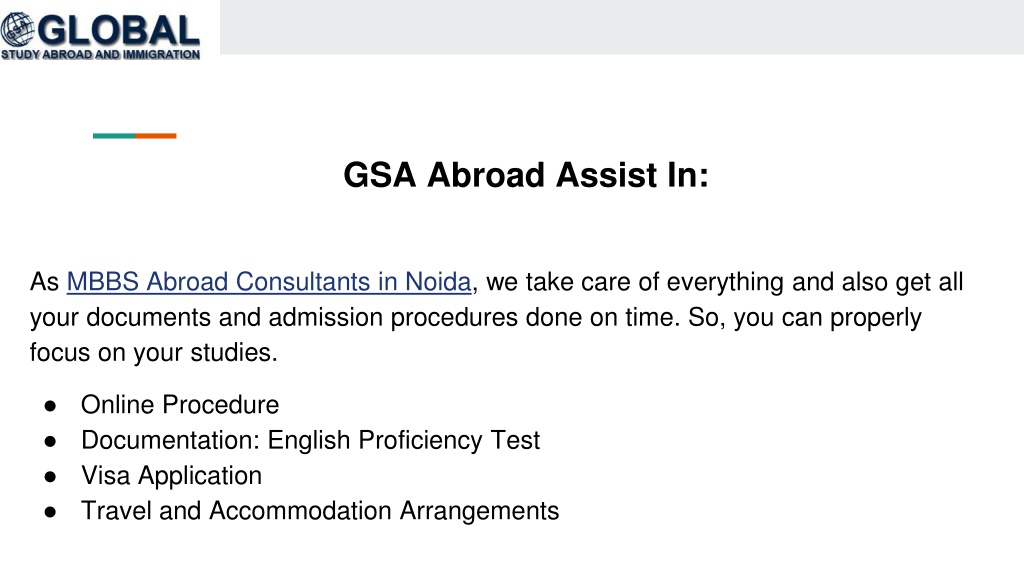Select the Travel and Accommodation Arrangements item
Screen dimensions: 1024x576
(320, 511)
